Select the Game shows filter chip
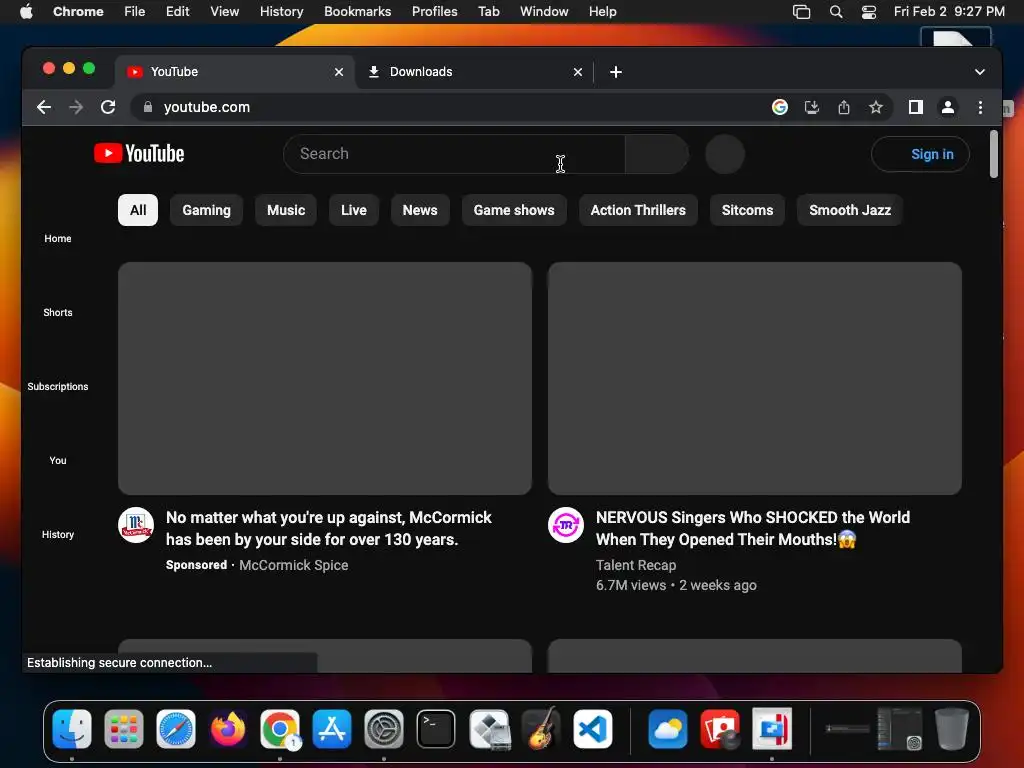This screenshot has width=1024, height=768. pos(514,210)
